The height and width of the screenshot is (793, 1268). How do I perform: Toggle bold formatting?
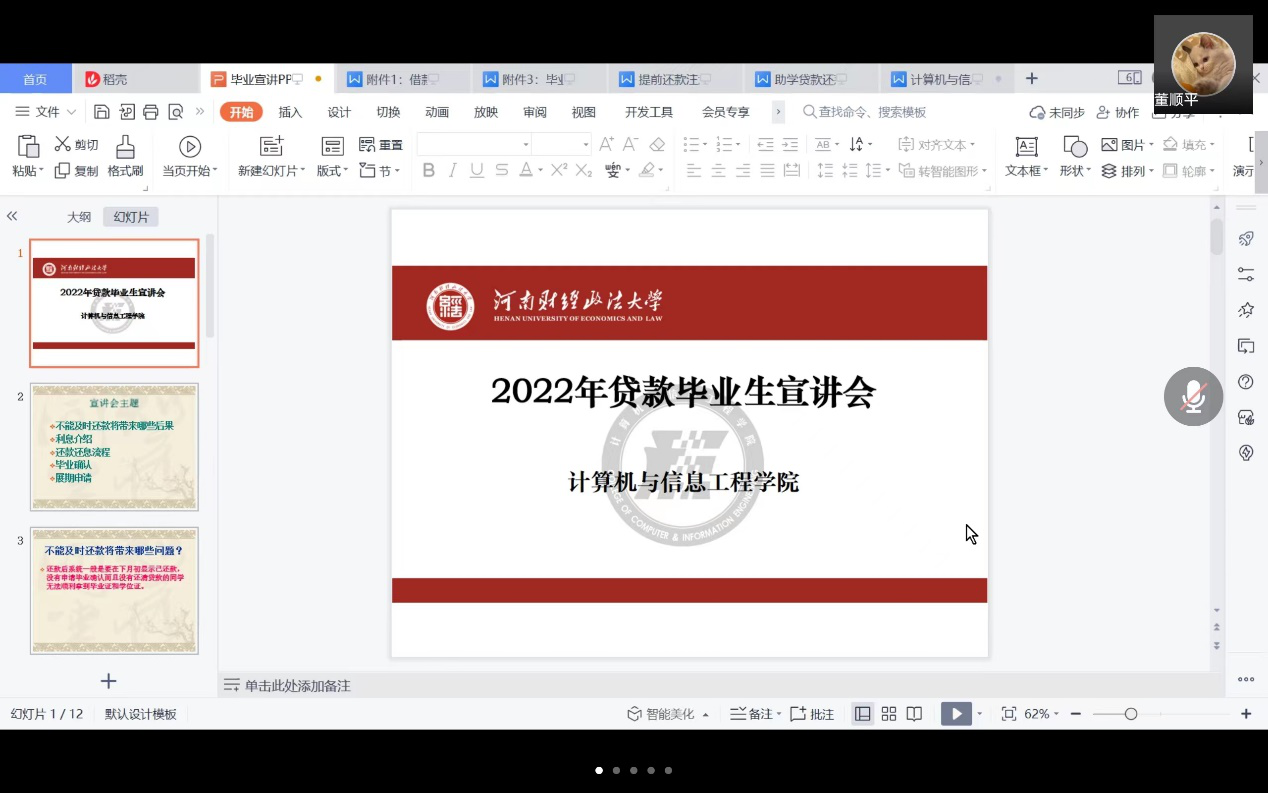coord(429,171)
